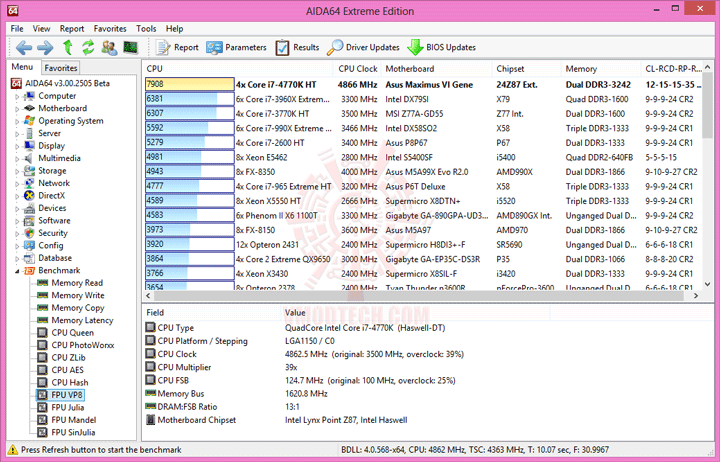Switch to the Favorites tab
This screenshot has height=462, width=720.
[x=61, y=68]
